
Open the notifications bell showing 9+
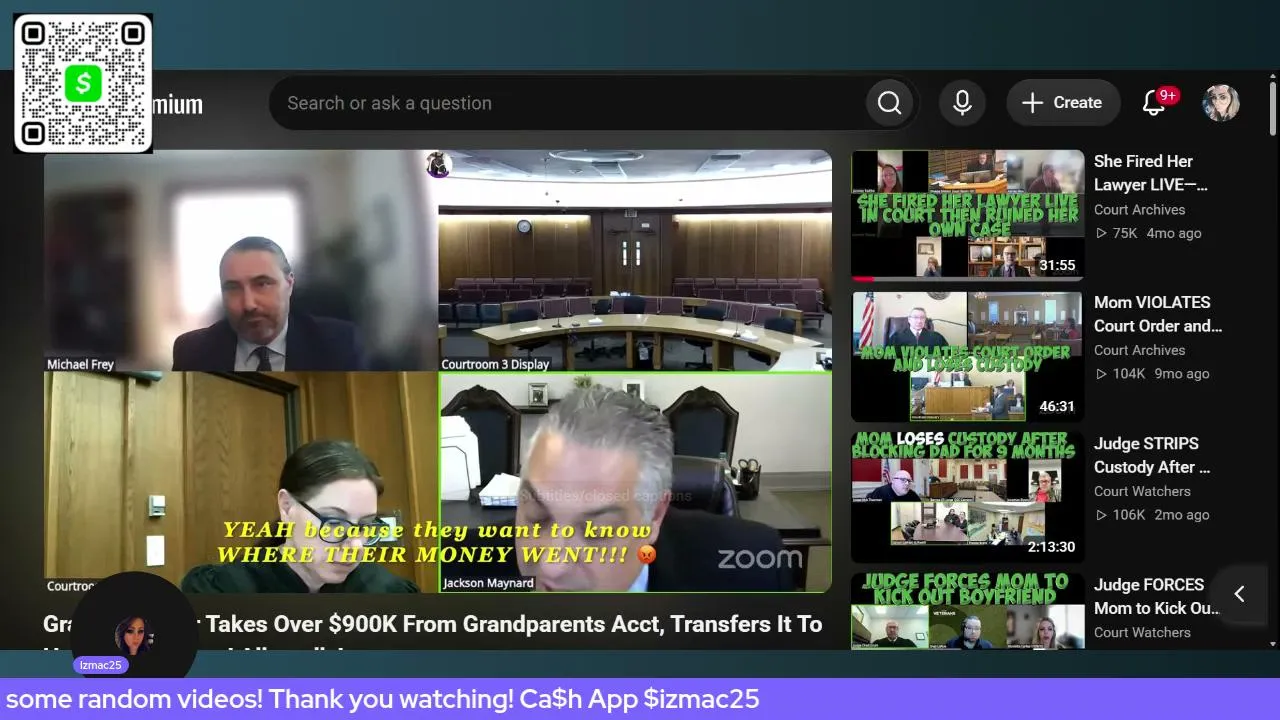1155,102
